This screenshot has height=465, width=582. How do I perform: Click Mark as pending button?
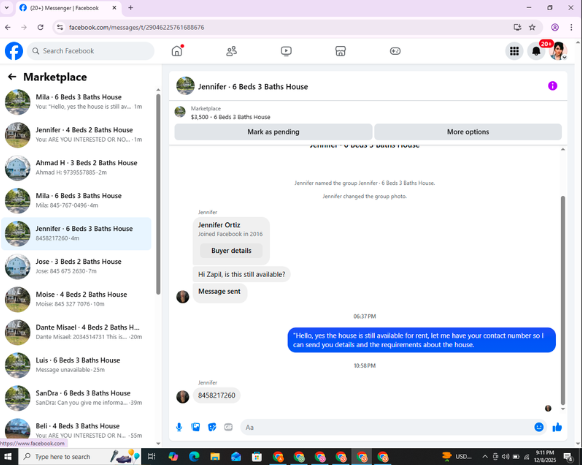(273, 132)
